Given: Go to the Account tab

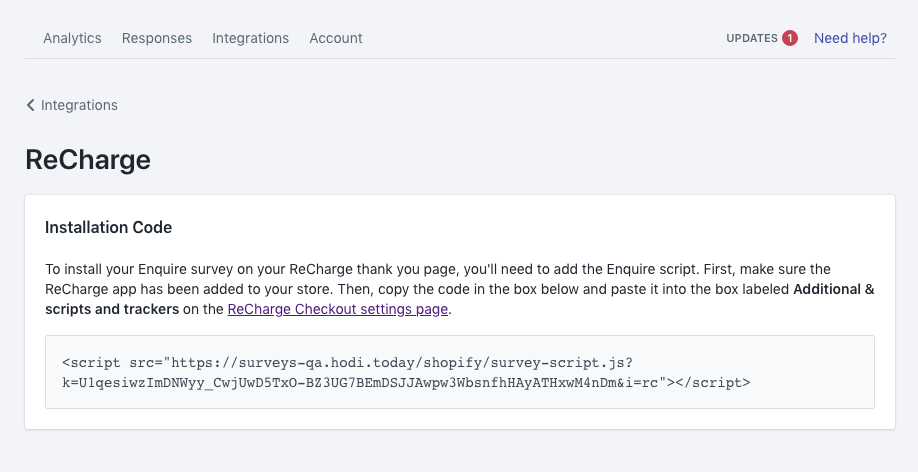Looking at the screenshot, I should 336,38.
